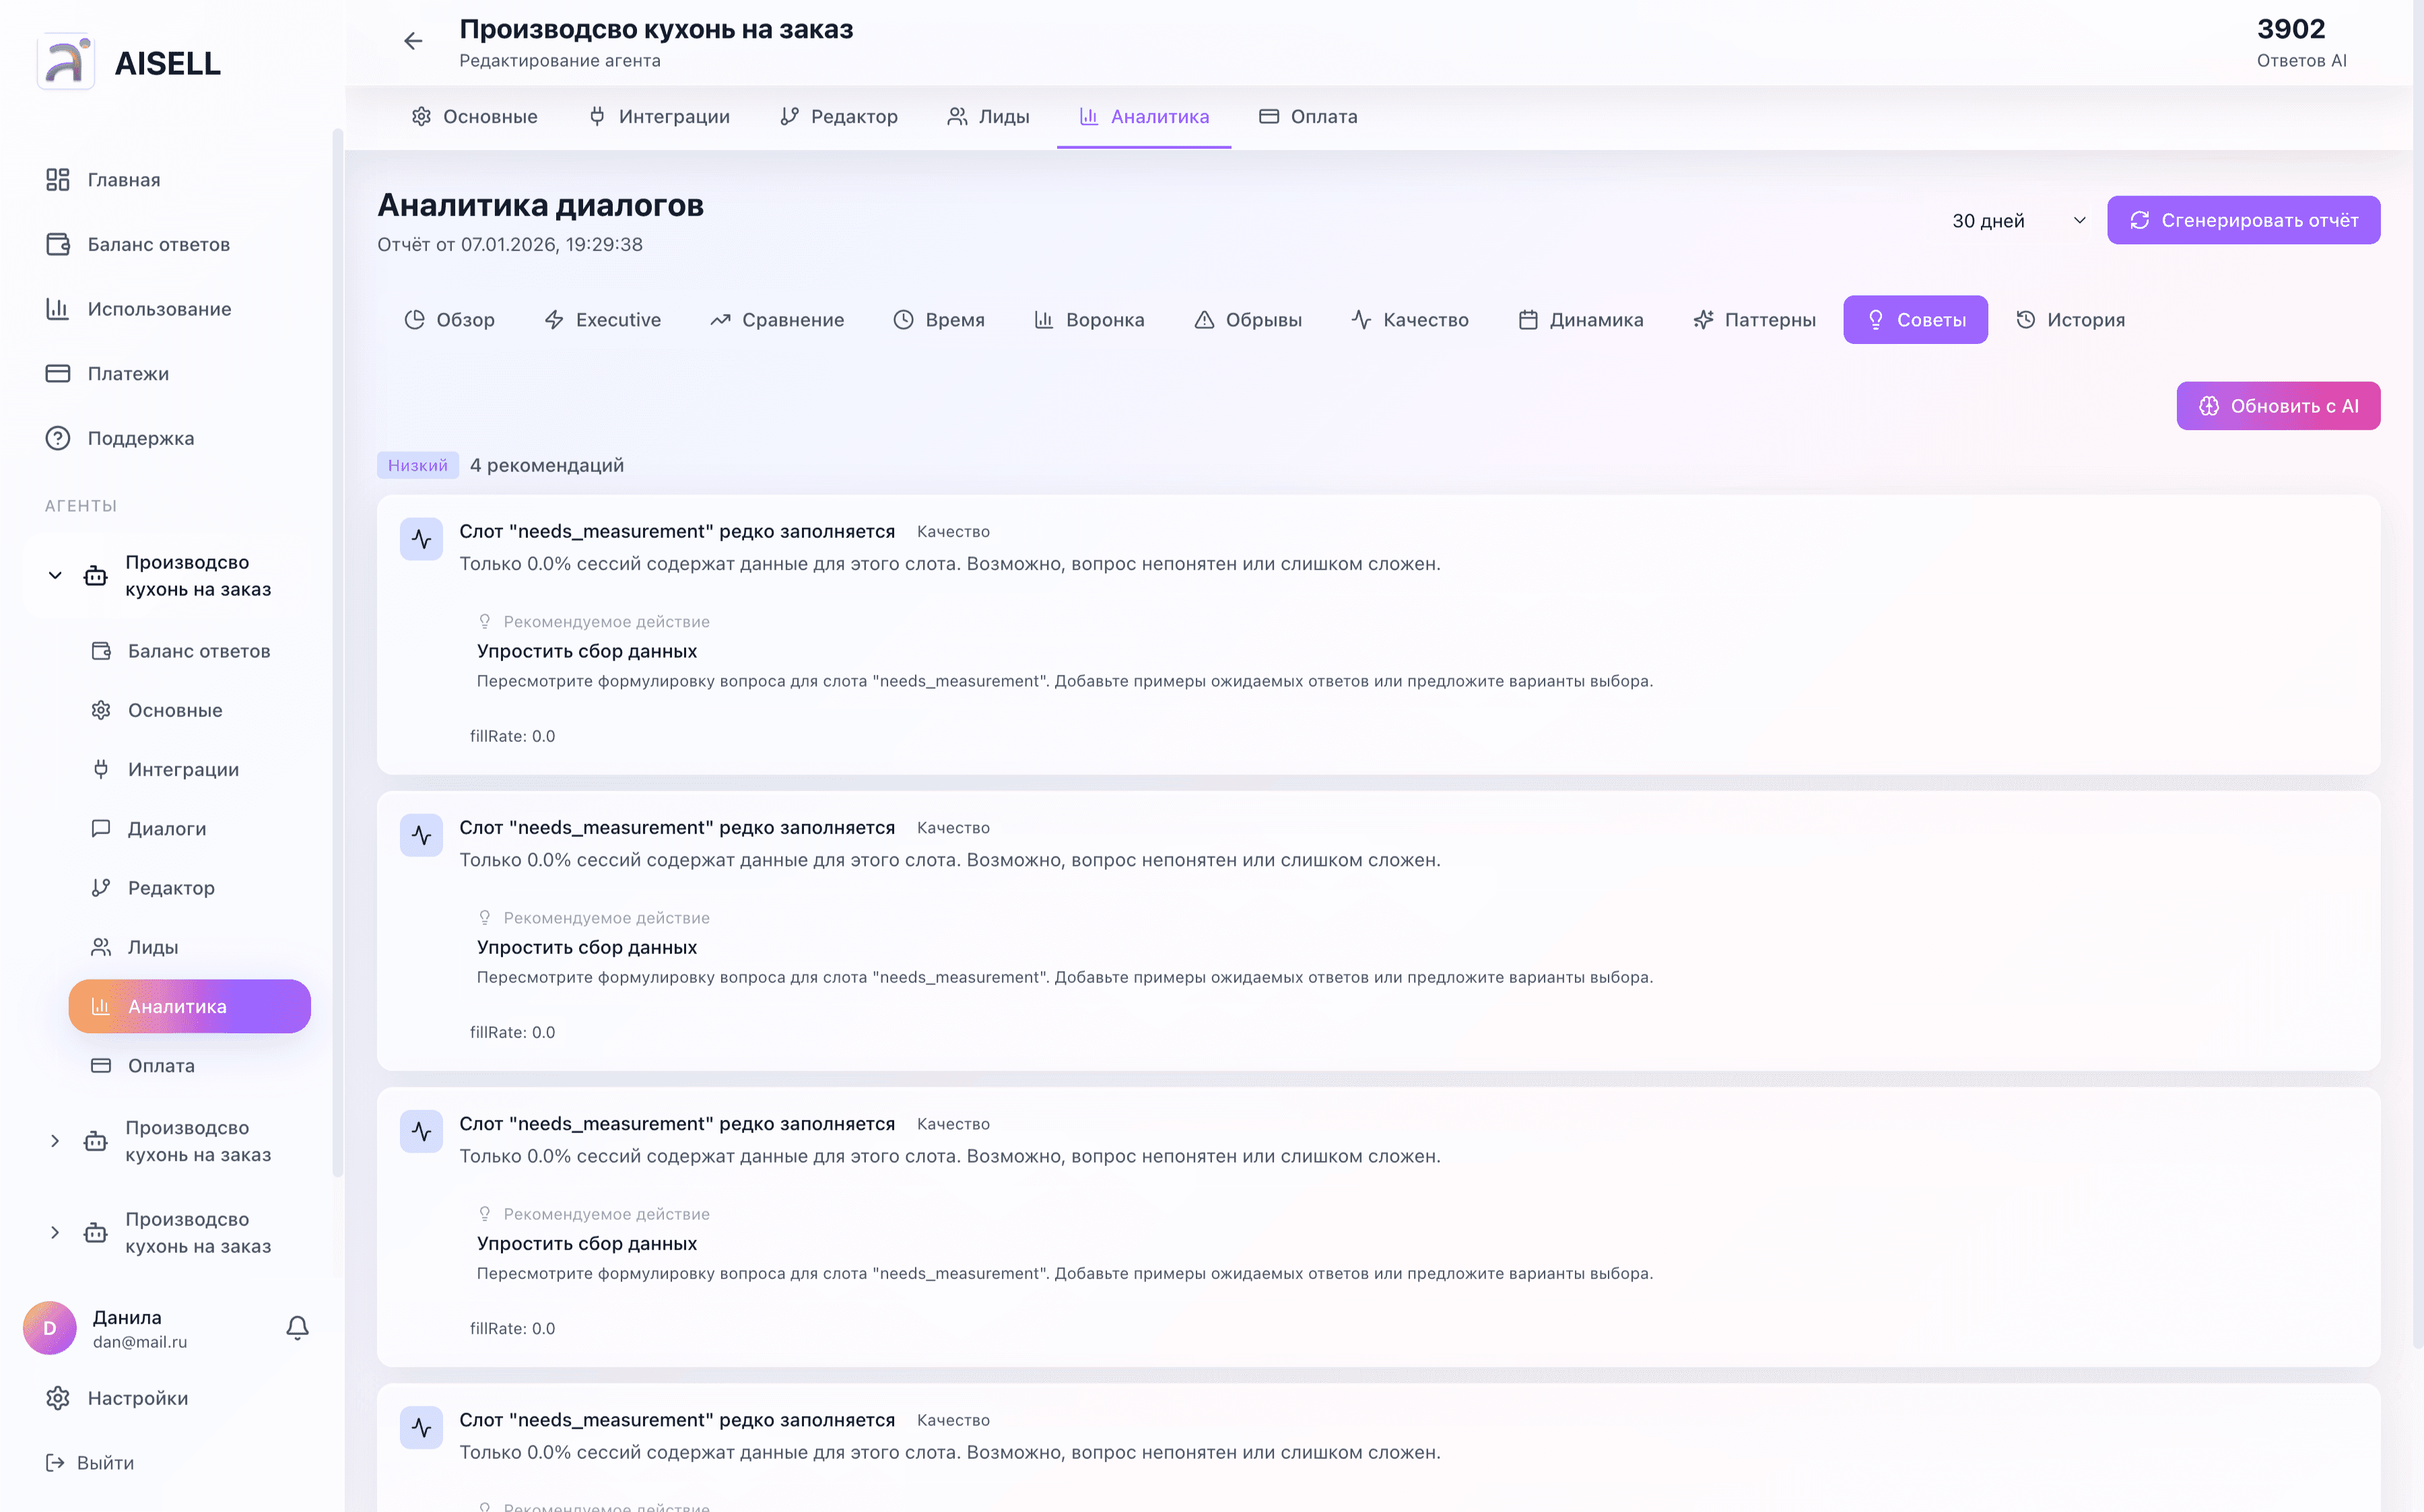The width and height of the screenshot is (2424, 1512).
Task: Click the Сгенерировать отчёт button
Action: 2244,220
